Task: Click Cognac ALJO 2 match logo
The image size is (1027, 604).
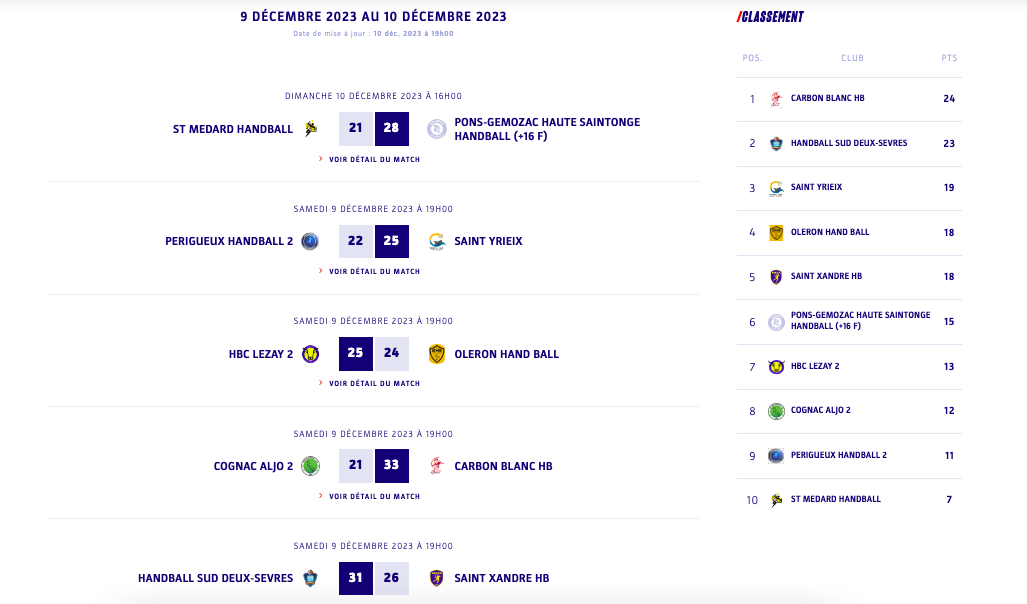Action: click(x=310, y=466)
